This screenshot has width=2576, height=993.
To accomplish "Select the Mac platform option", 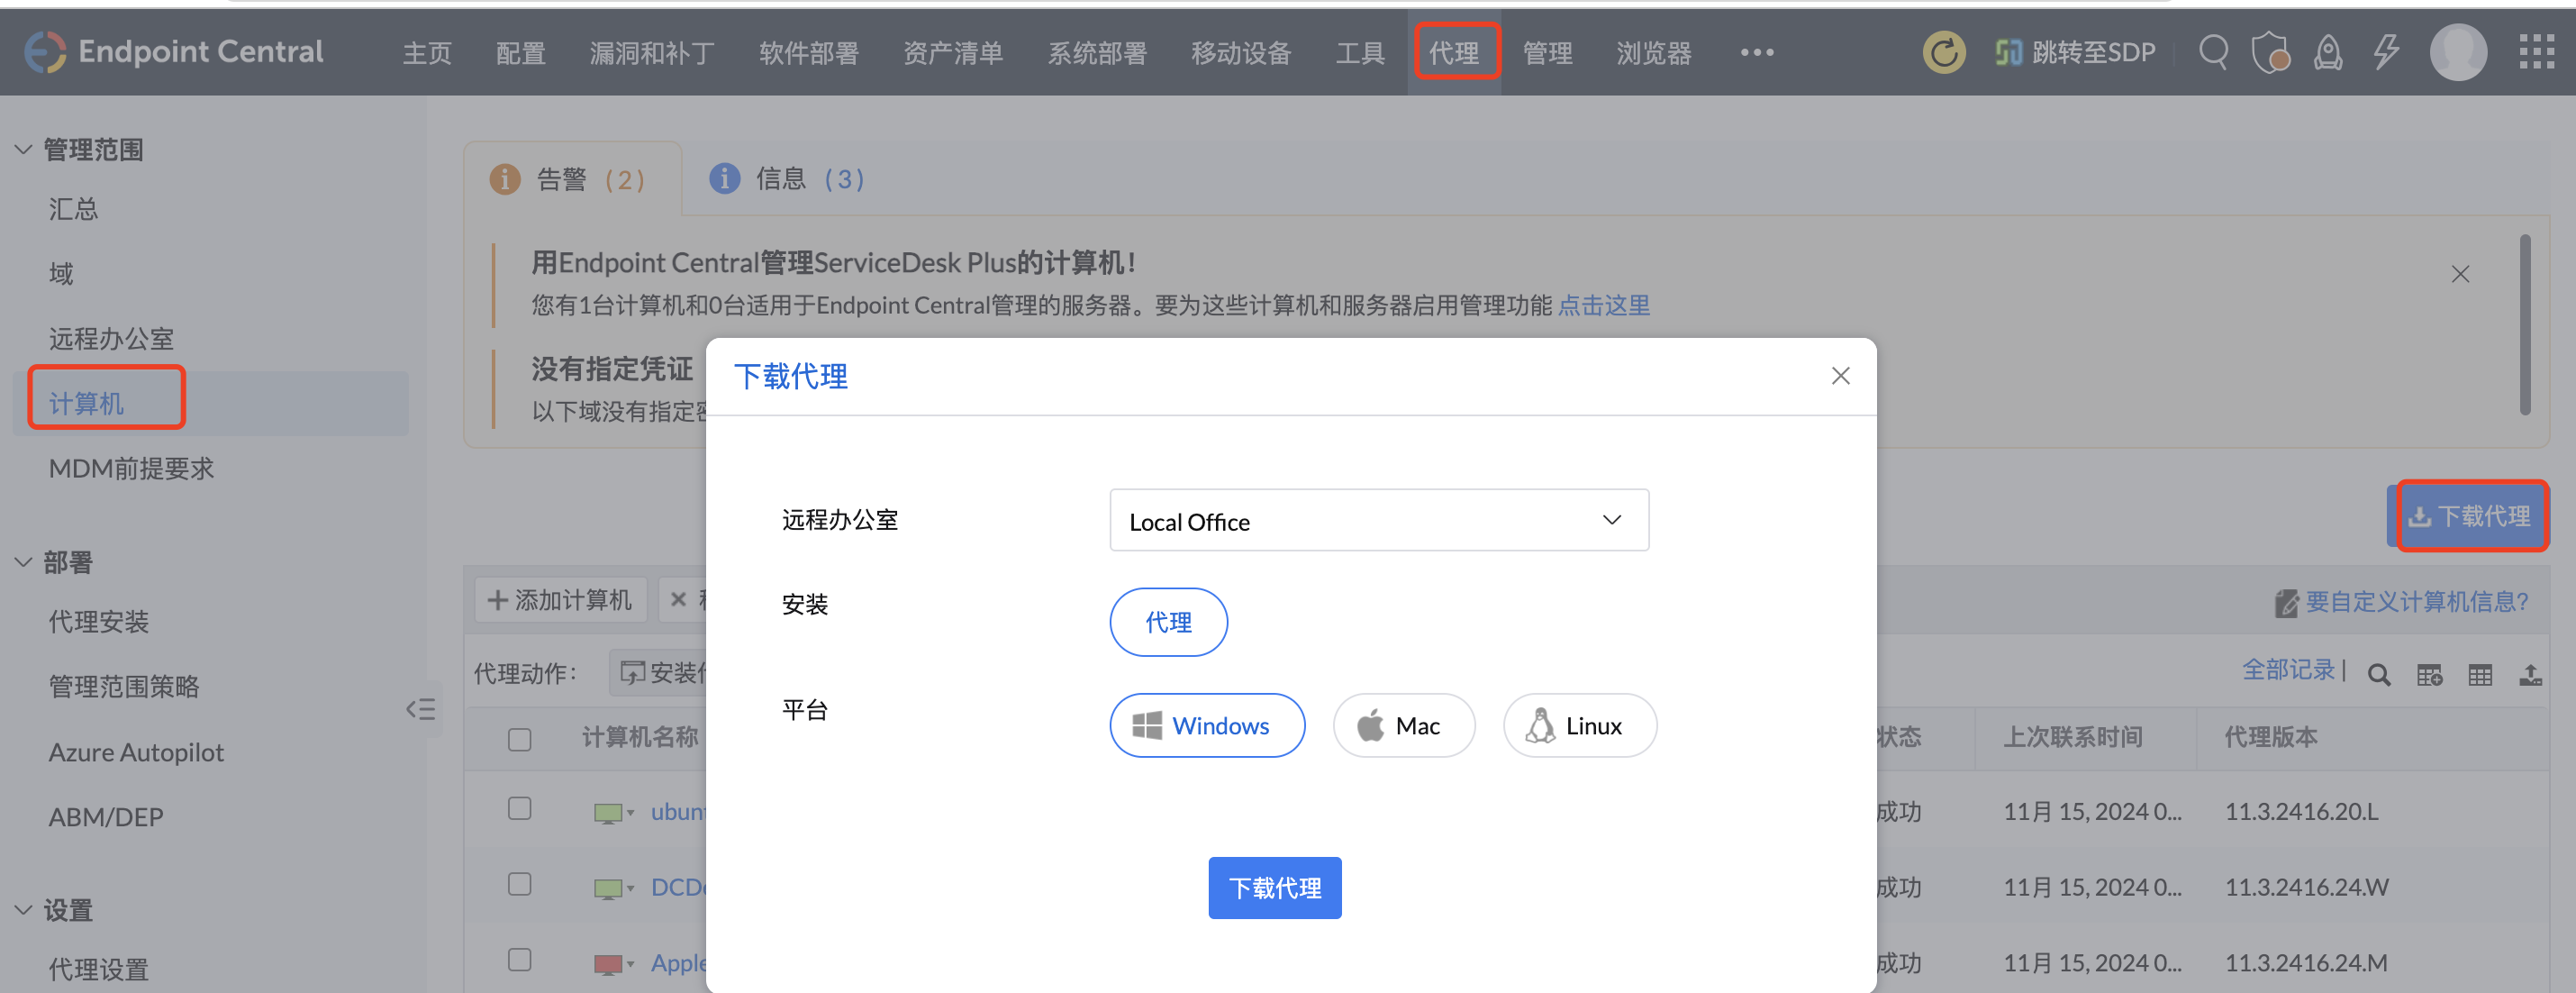I will point(1403,725).
